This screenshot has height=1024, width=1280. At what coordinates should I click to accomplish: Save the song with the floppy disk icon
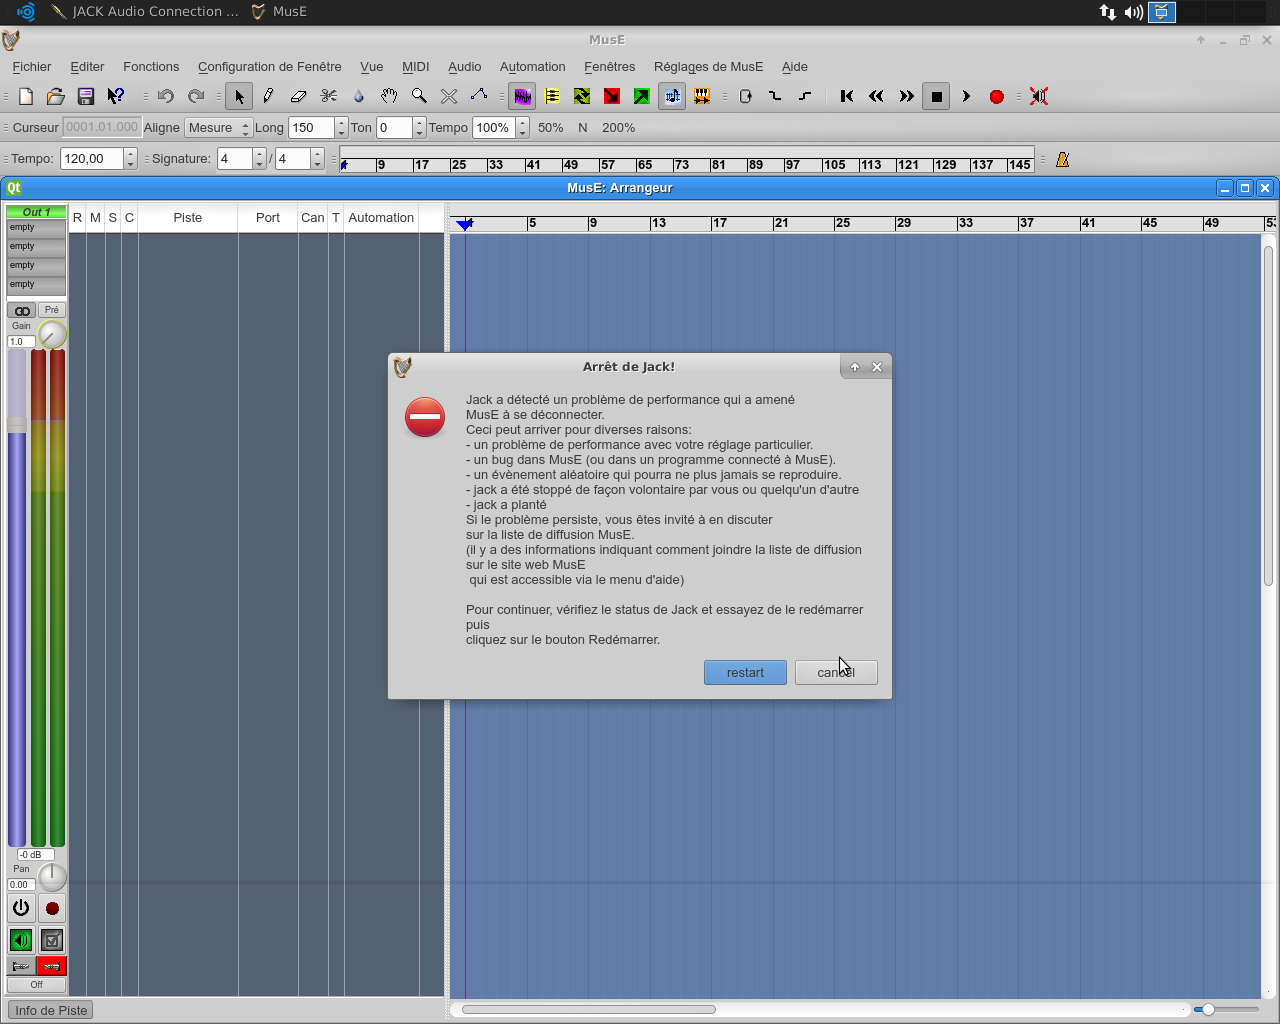click(x=86, y=96)
